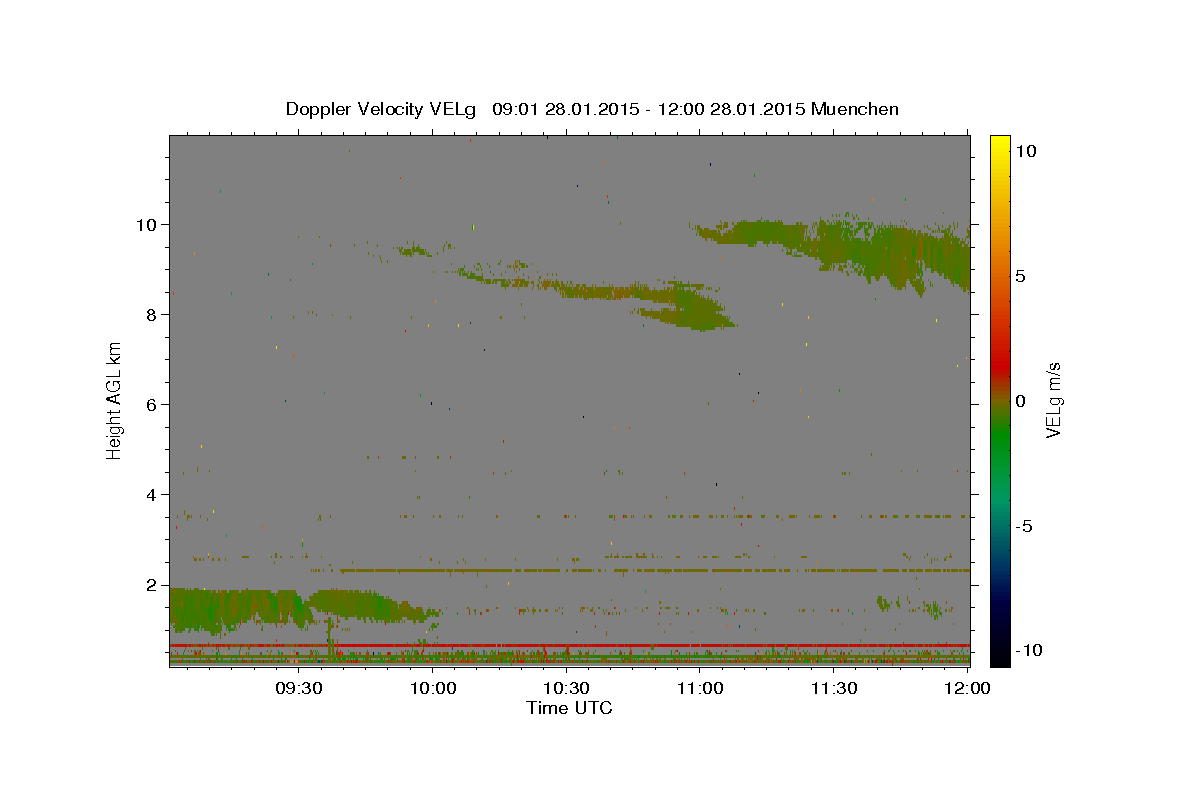
Task: Click the 11:00 time tick label
Action: (700, 688)
